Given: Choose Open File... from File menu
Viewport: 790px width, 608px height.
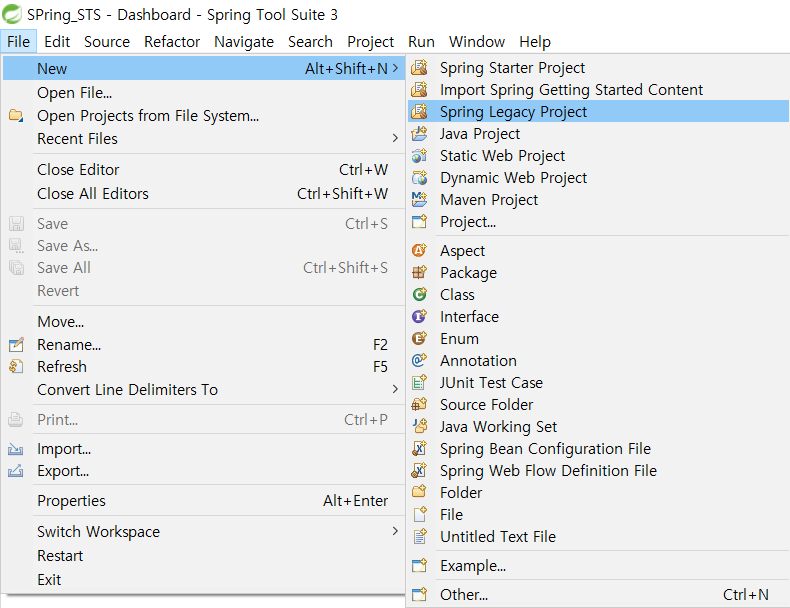Looking at the screenshot, I should pos(204,93).
